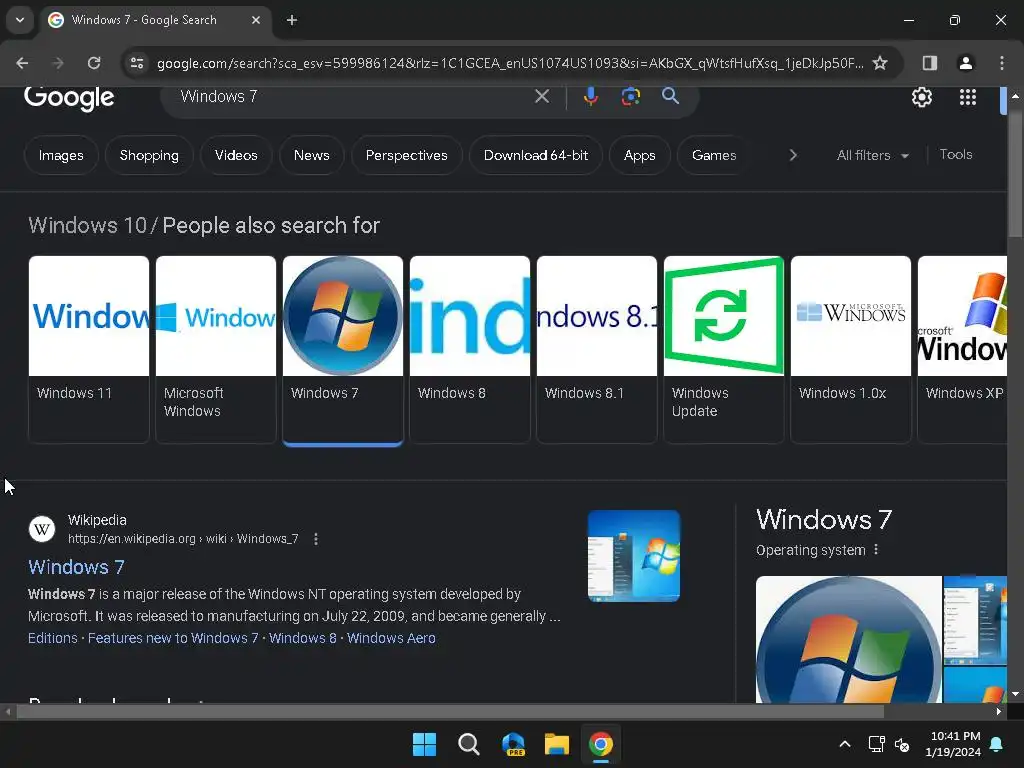Switch to News results

[x=312, y=155]
